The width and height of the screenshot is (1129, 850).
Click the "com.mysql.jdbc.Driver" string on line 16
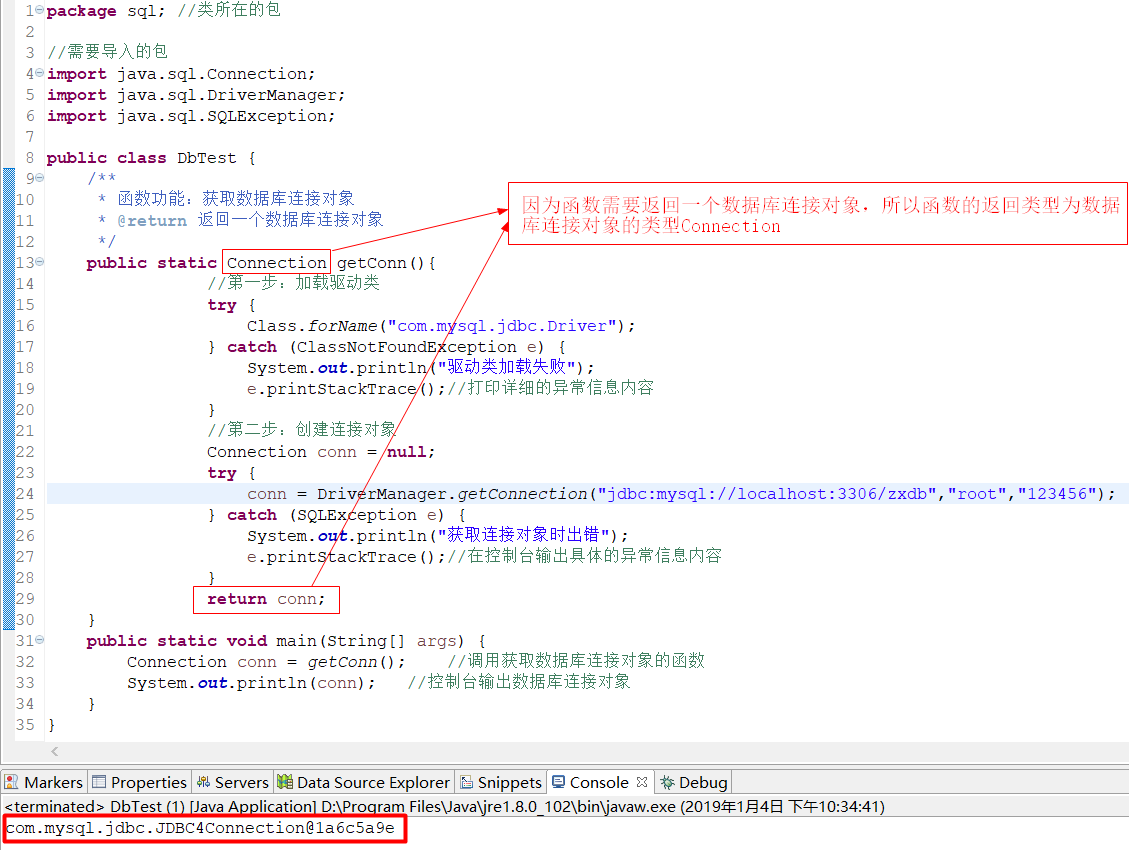[x=502, y=326]
